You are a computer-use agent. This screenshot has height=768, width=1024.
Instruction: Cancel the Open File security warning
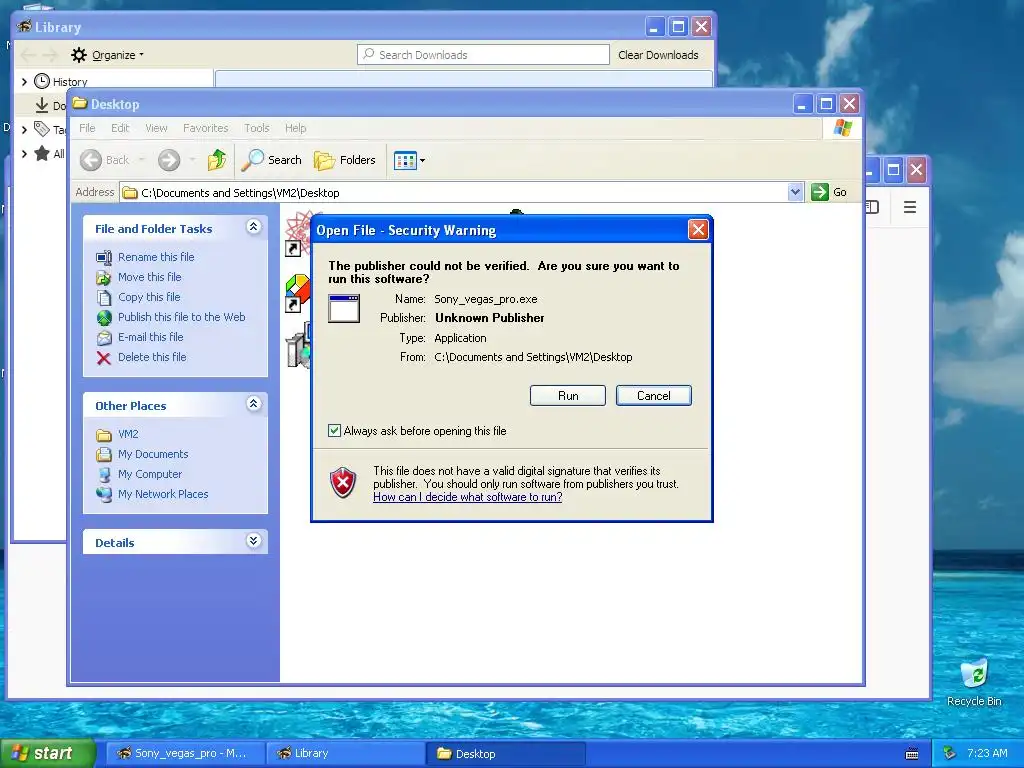click(653, 396)
